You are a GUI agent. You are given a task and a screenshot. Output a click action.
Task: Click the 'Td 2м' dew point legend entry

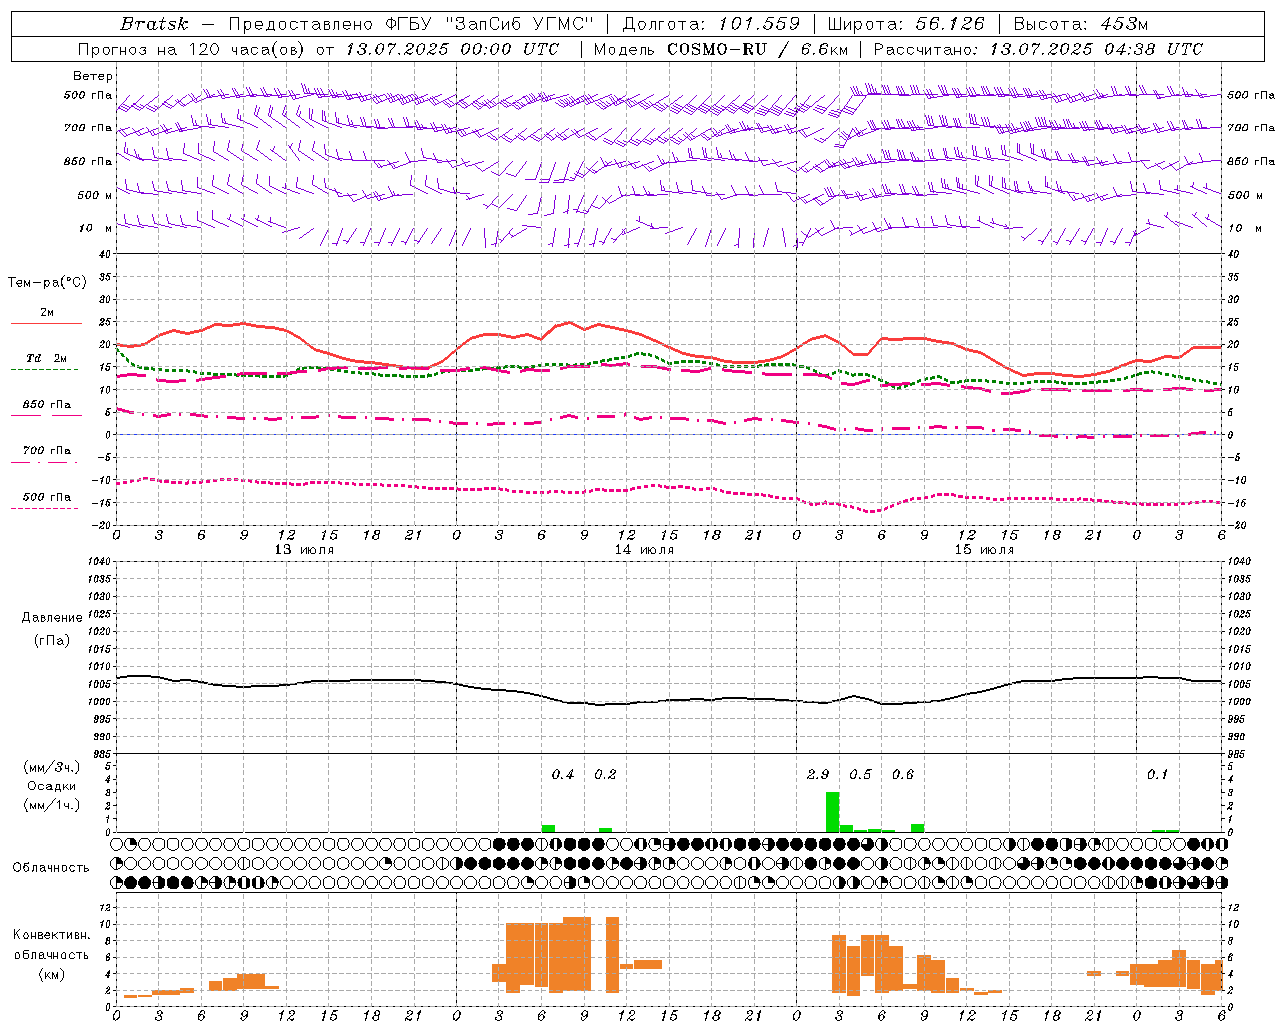(46, 358)
